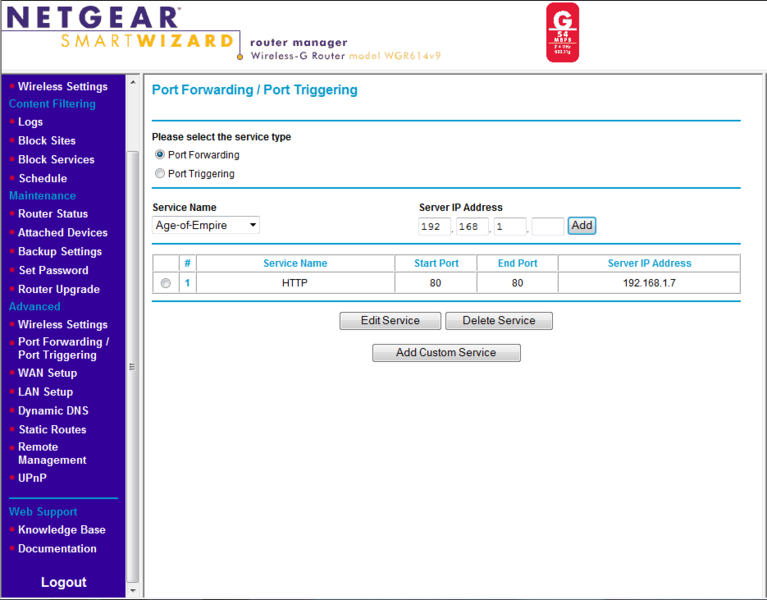Click the Add button next to Server IP

[582, 225]
